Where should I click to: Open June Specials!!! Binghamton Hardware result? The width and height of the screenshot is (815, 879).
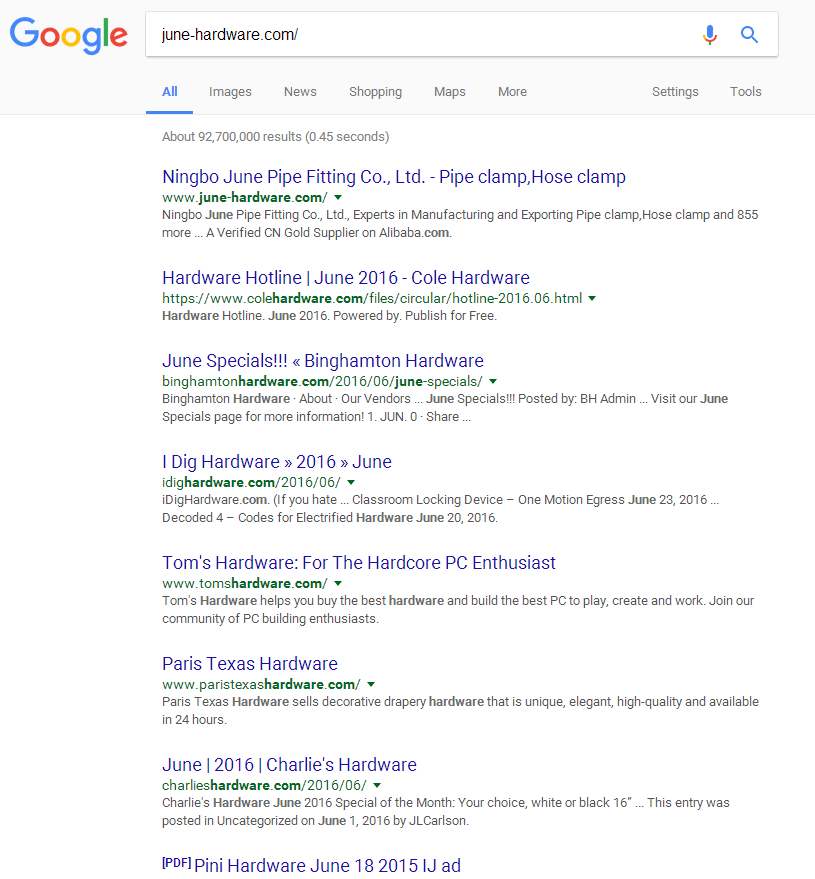coord(323,361)
